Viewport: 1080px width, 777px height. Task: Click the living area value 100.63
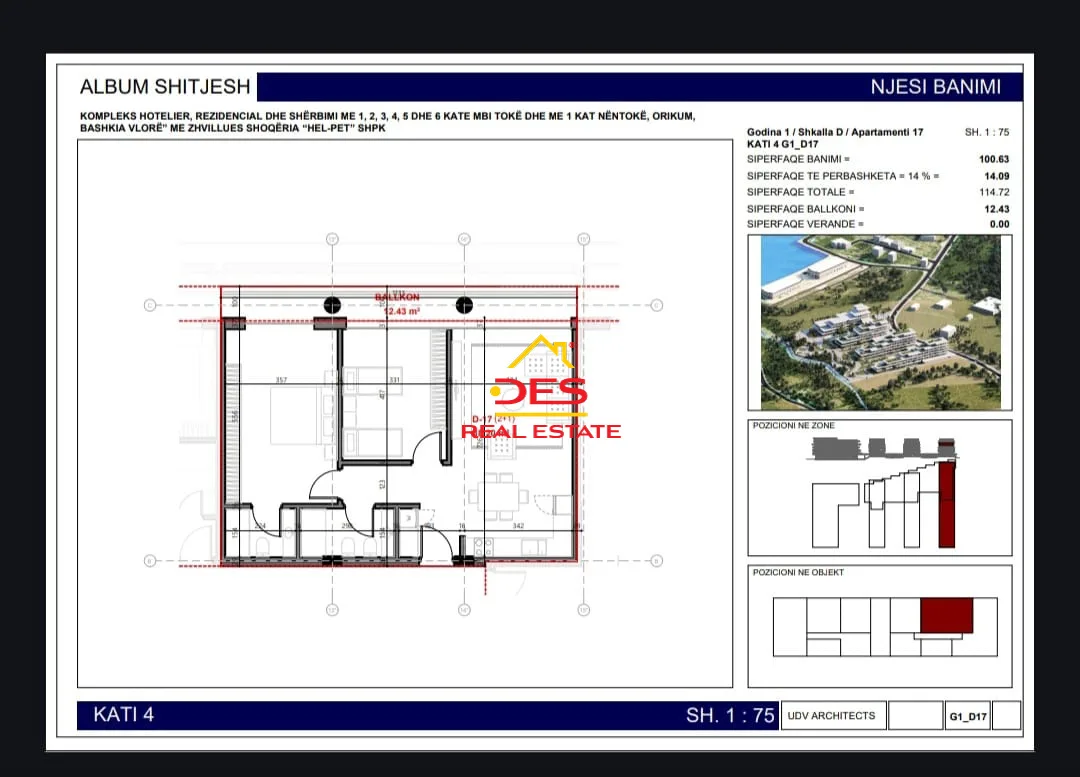(x=994, y=159)
